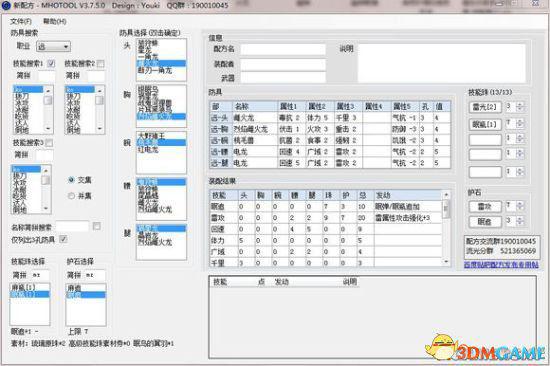
Task: Enable the 技能搜索3 checkbox
Action: pos(49,143)
